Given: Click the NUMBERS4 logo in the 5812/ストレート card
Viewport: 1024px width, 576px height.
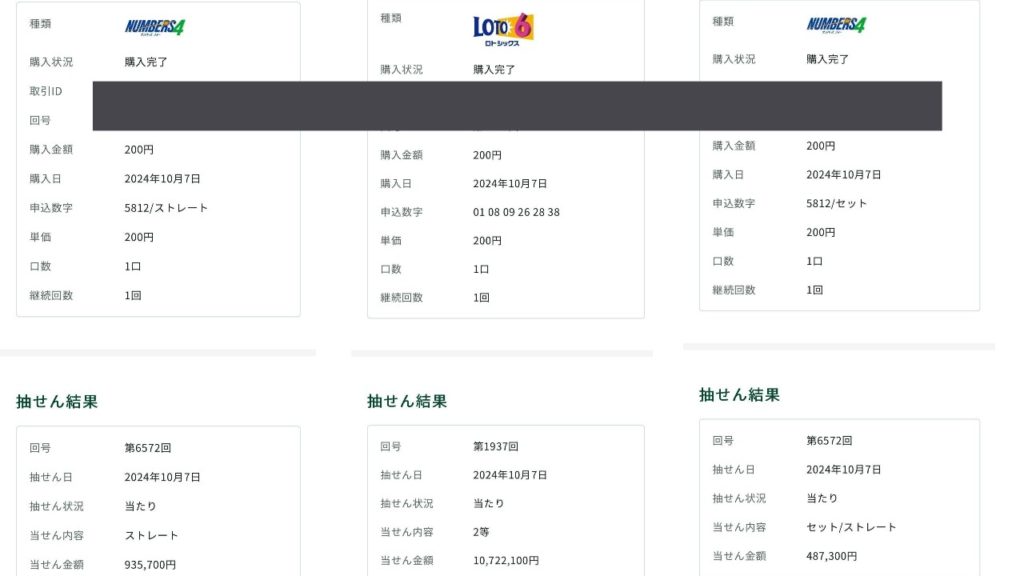Looking at the screenshot, I should pyautogui.click(x=154, y=27).
